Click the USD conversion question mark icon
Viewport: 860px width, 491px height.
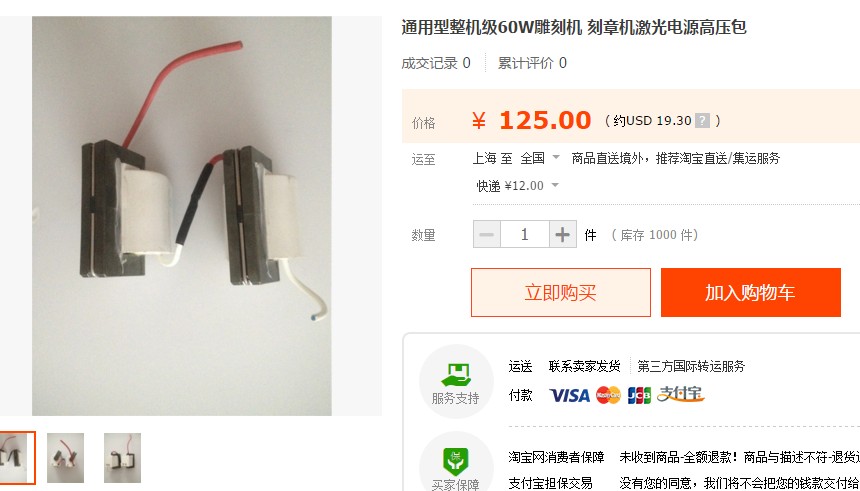point(702,121)
